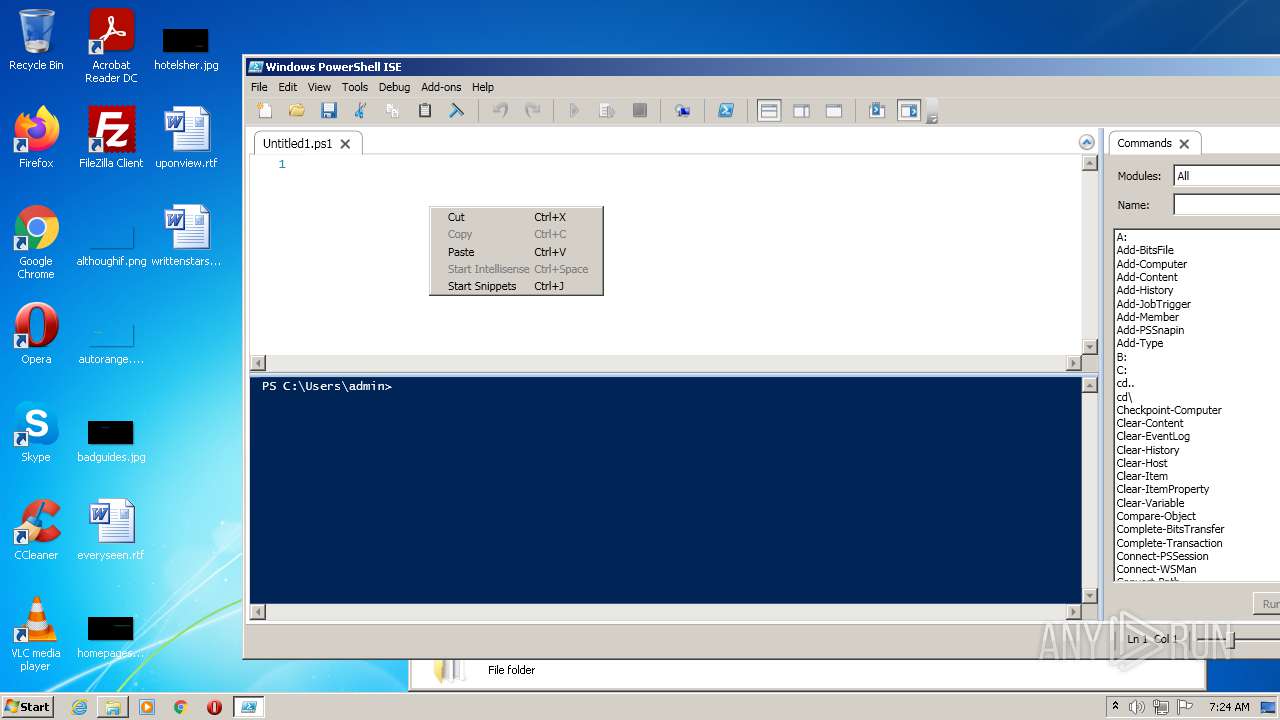Viewport: 1280px width, 720px height.
Task: Save the script with the floppy icon
Action: (x=328, y=111)
